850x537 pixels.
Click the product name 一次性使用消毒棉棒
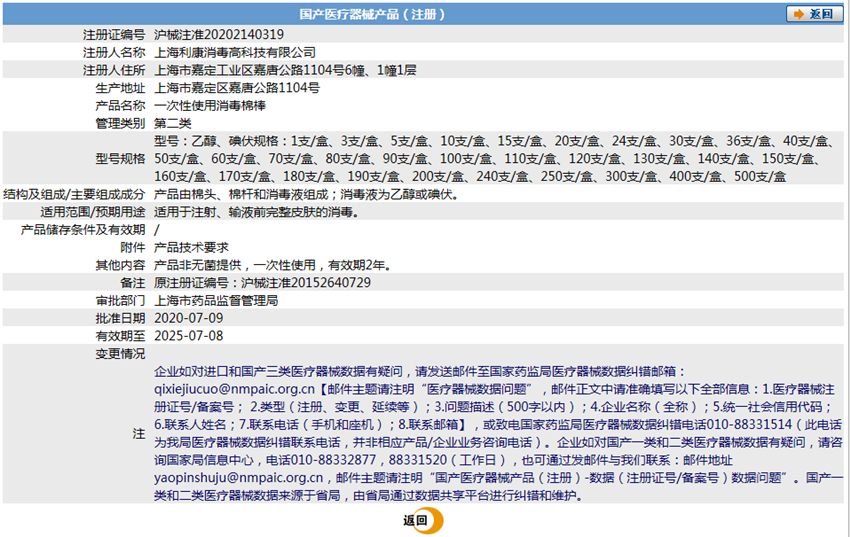point(210,106)
